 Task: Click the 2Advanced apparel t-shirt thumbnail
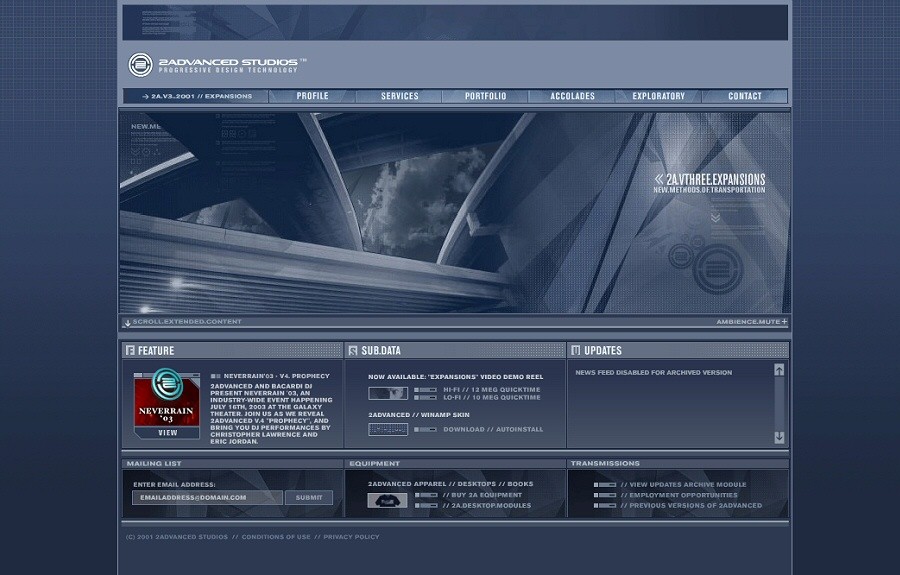[x=387, y=501]
